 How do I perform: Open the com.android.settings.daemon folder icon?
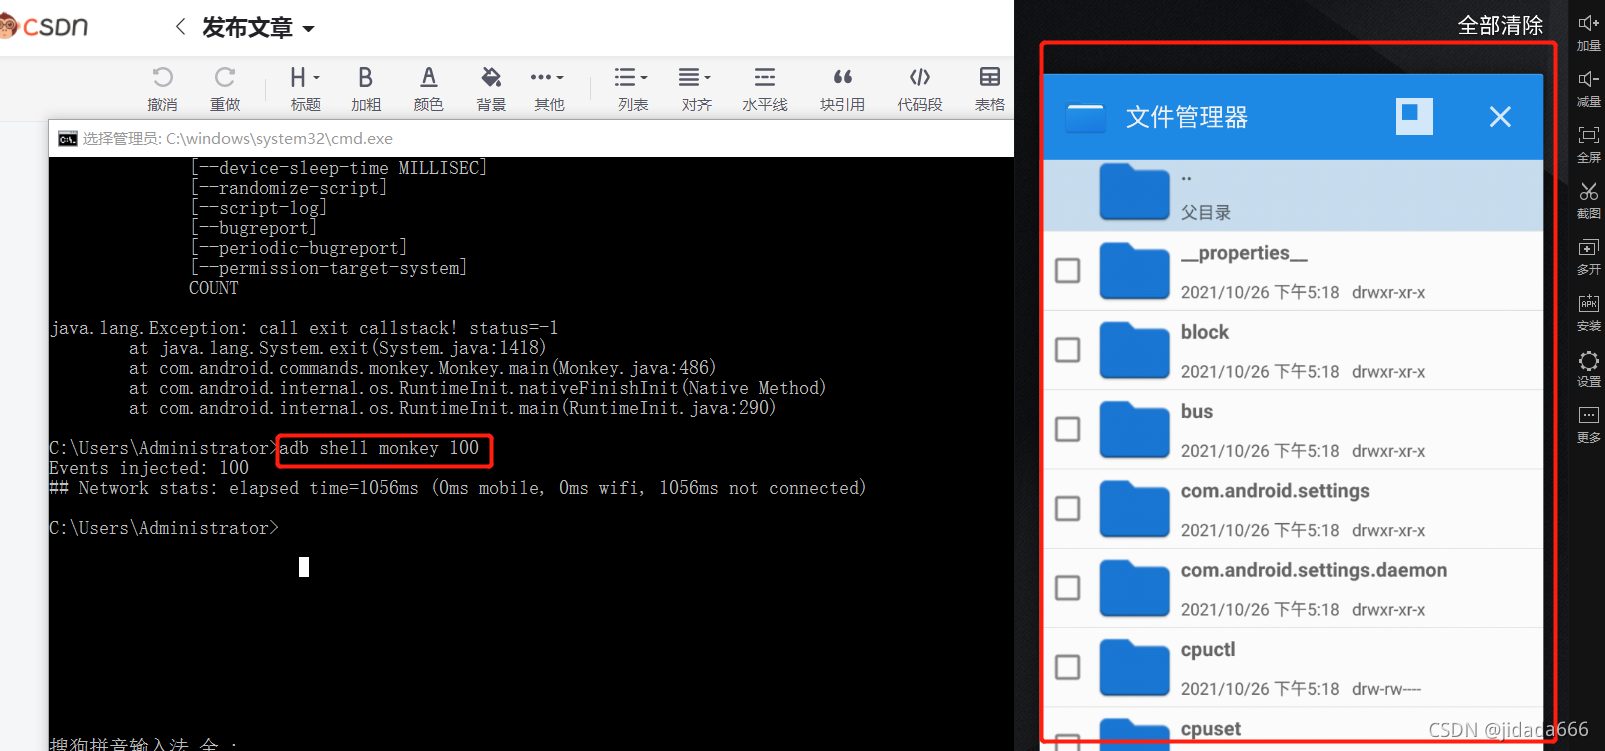click(1134, 588)
